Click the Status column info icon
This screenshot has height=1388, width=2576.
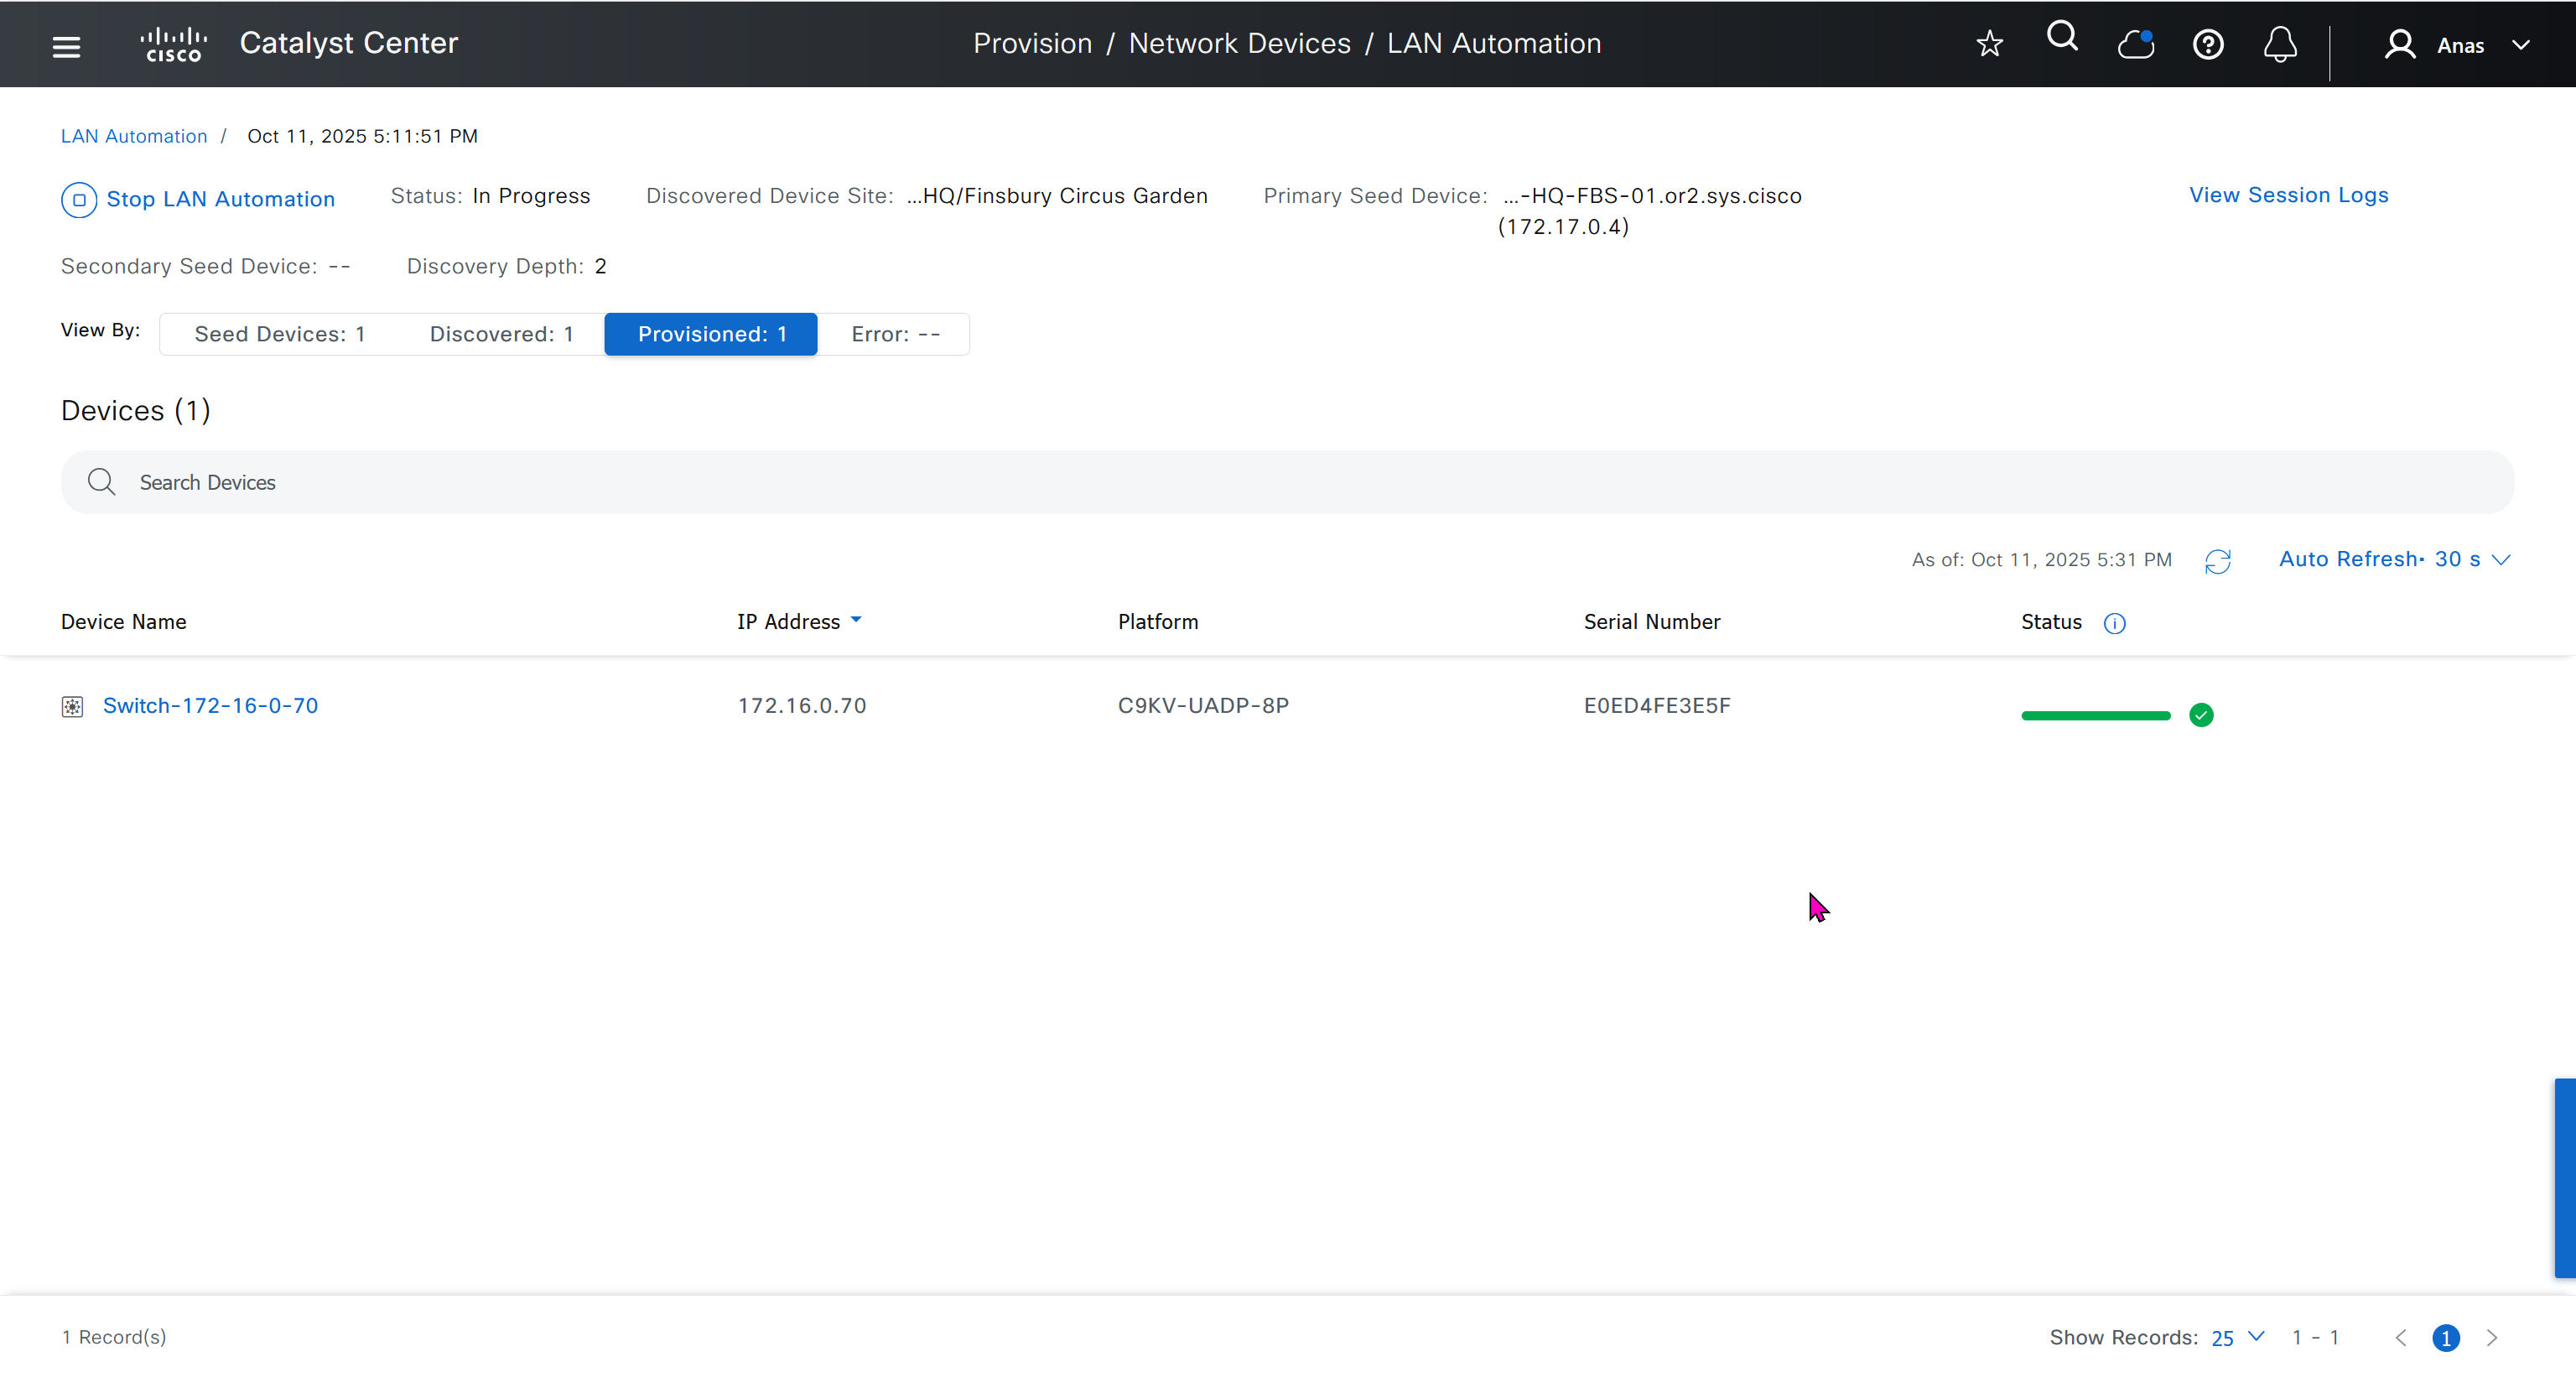pyautogui.click(x=2114, y=624)
